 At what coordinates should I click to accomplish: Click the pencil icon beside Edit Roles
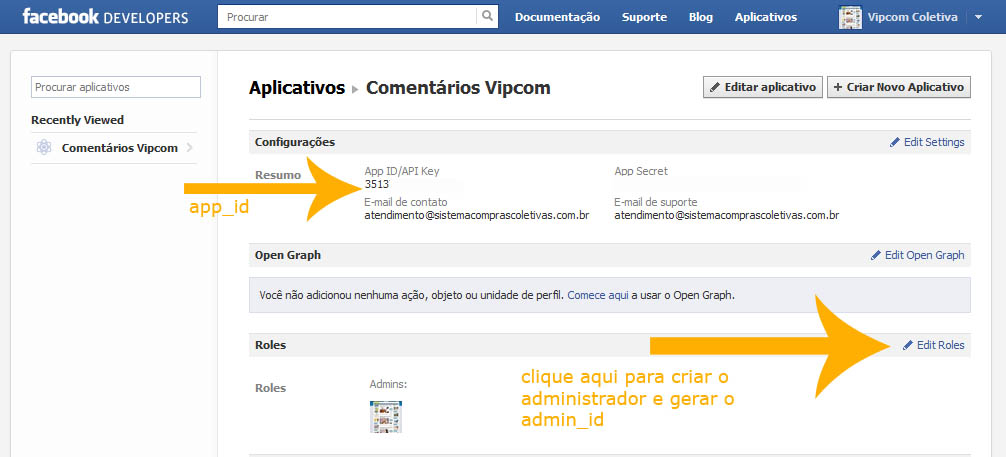(x=907, y=345)
